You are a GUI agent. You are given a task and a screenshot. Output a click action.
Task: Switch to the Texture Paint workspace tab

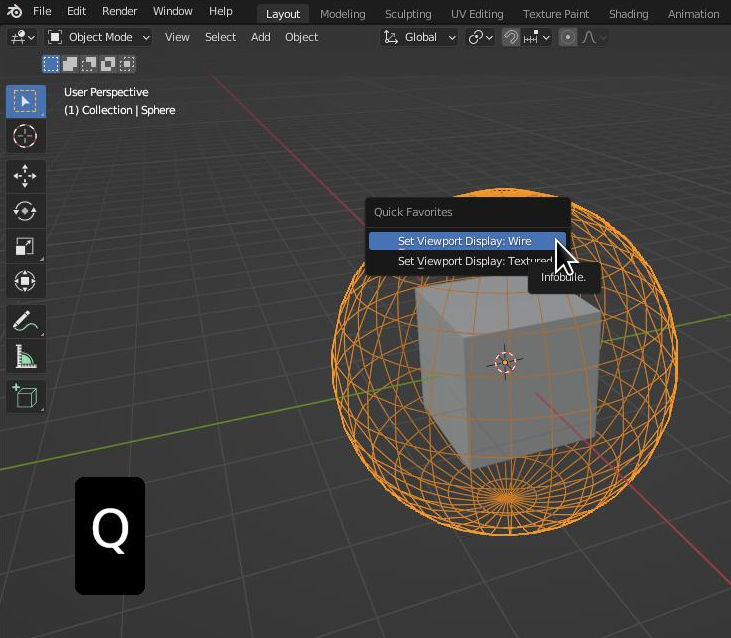tap(556, 14)
